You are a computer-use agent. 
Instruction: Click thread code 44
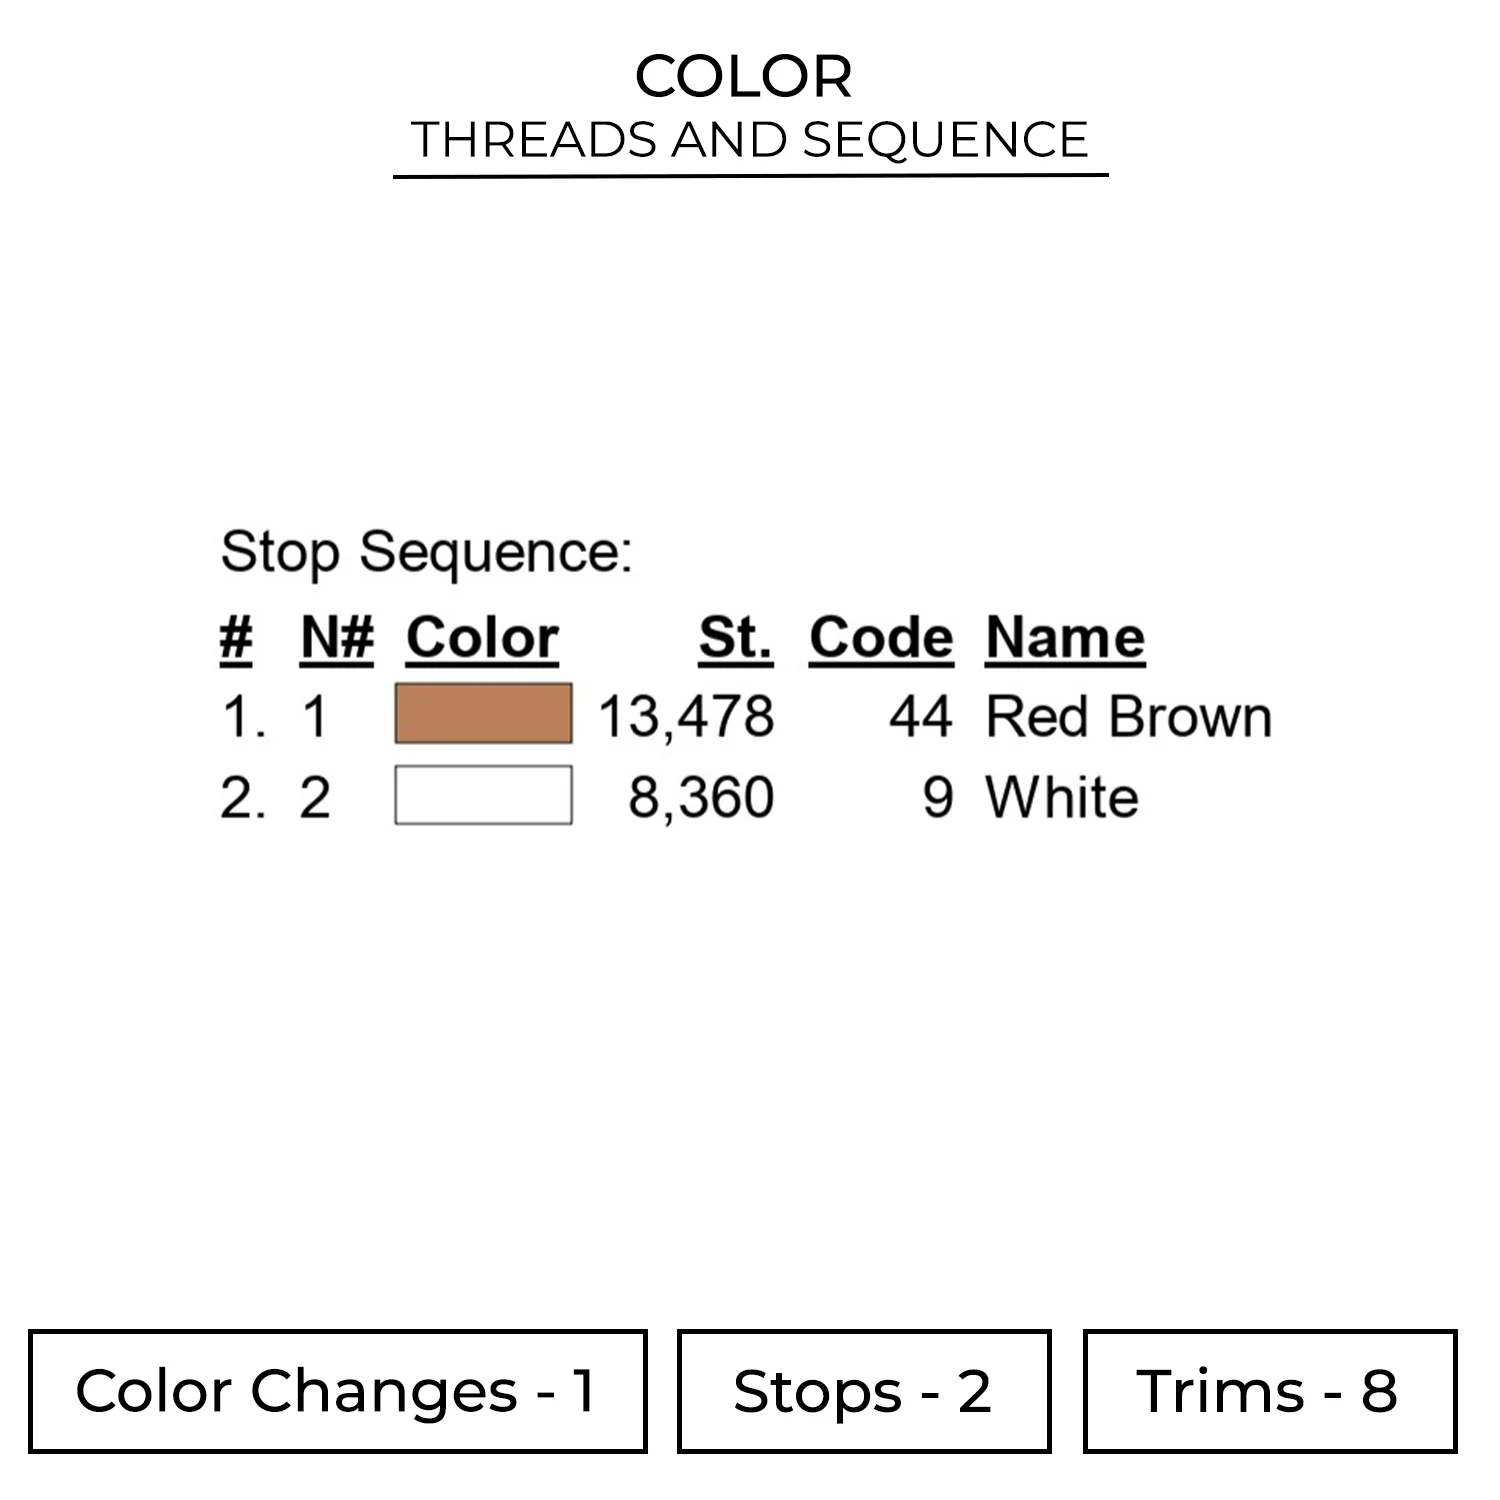point(920,717)
